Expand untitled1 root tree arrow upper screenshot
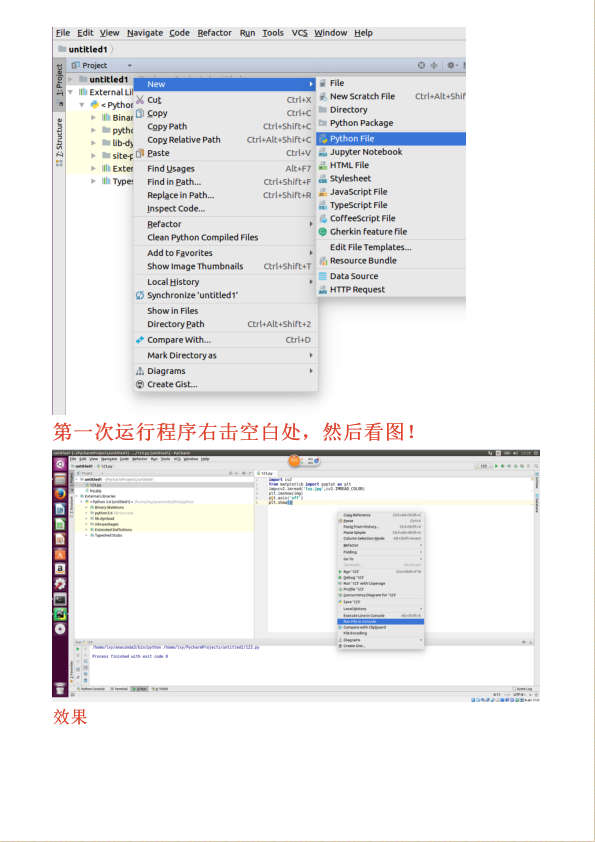The height and width of the screenshot is (842, 595). coord(70,79)
